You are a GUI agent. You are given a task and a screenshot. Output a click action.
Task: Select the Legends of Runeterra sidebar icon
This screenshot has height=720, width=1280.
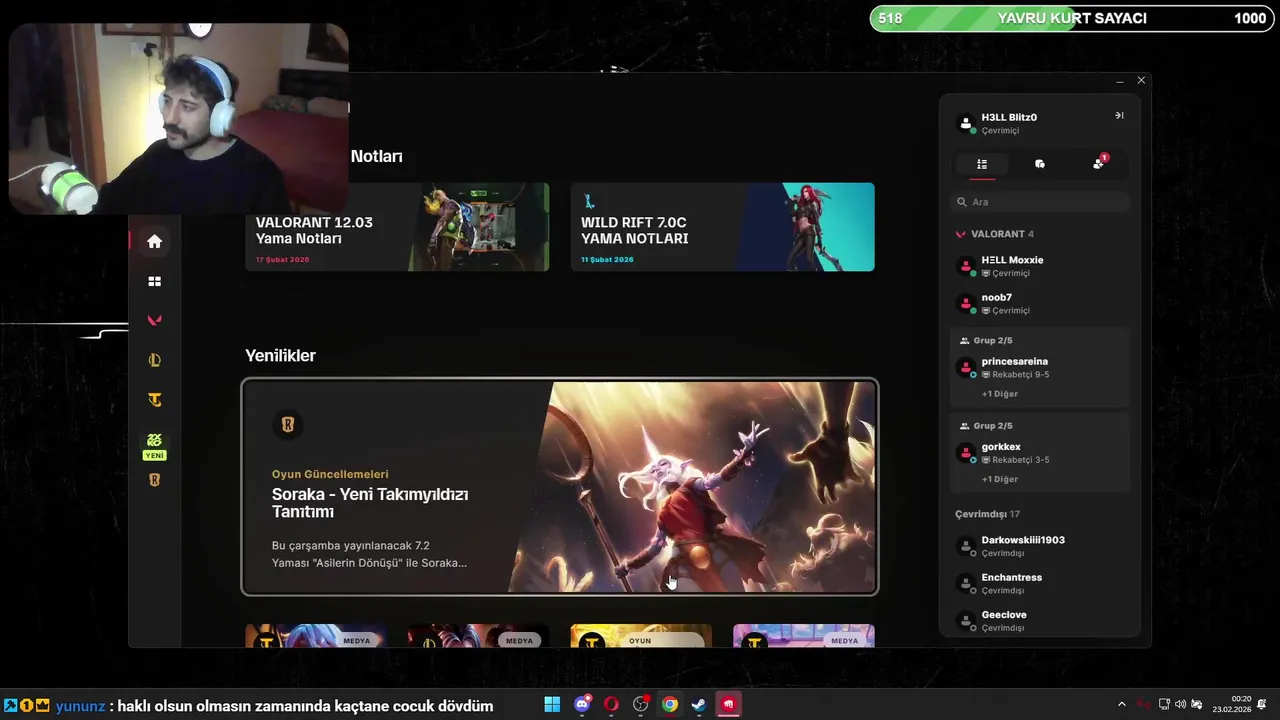(154, 480)
